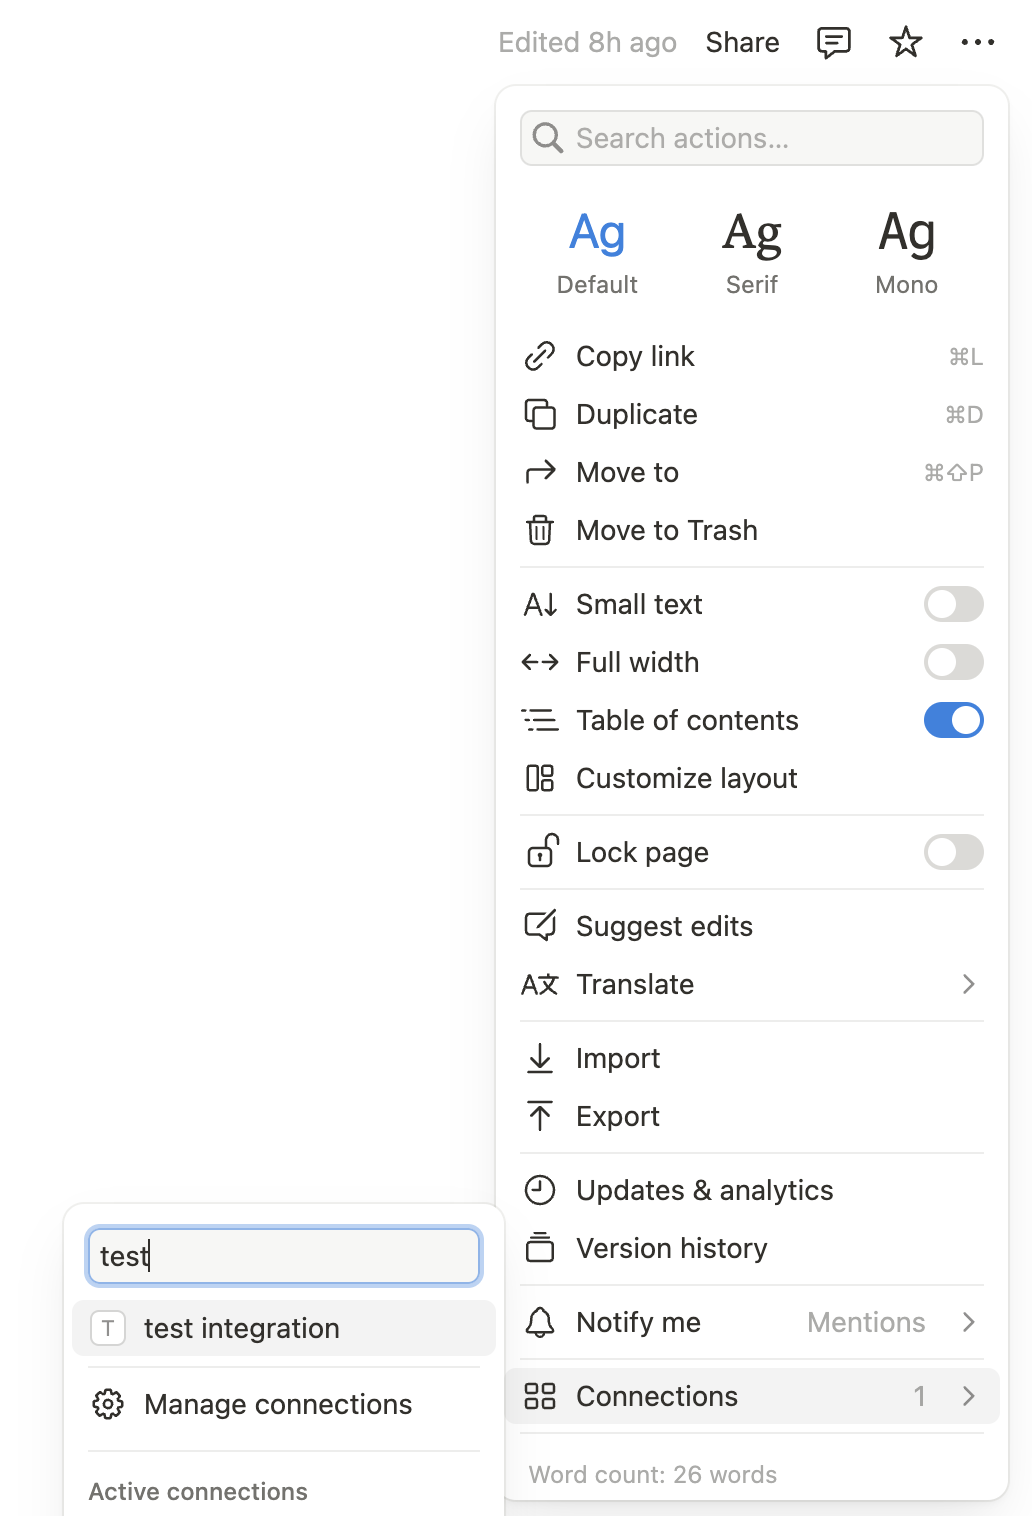The width and height of the screenshot is (1032, 1516).
Task: Add page to favorites with star icon
Action: pyautogui.click(x=906, y=42)
